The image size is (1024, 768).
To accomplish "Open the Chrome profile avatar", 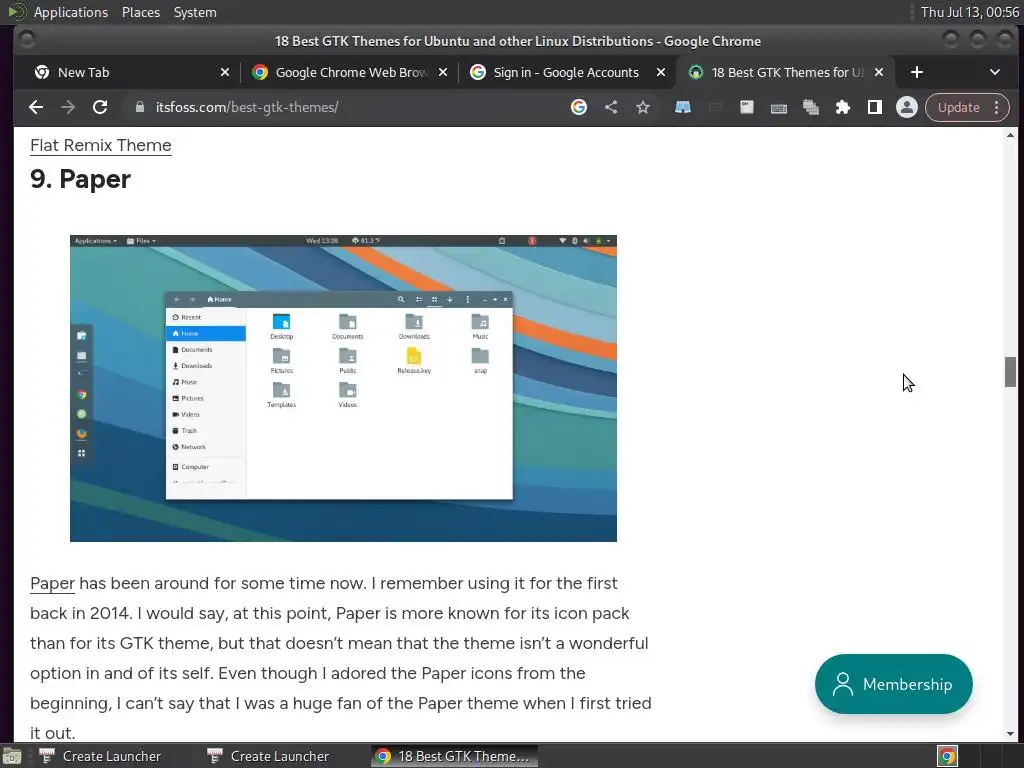I will (906, 108).
